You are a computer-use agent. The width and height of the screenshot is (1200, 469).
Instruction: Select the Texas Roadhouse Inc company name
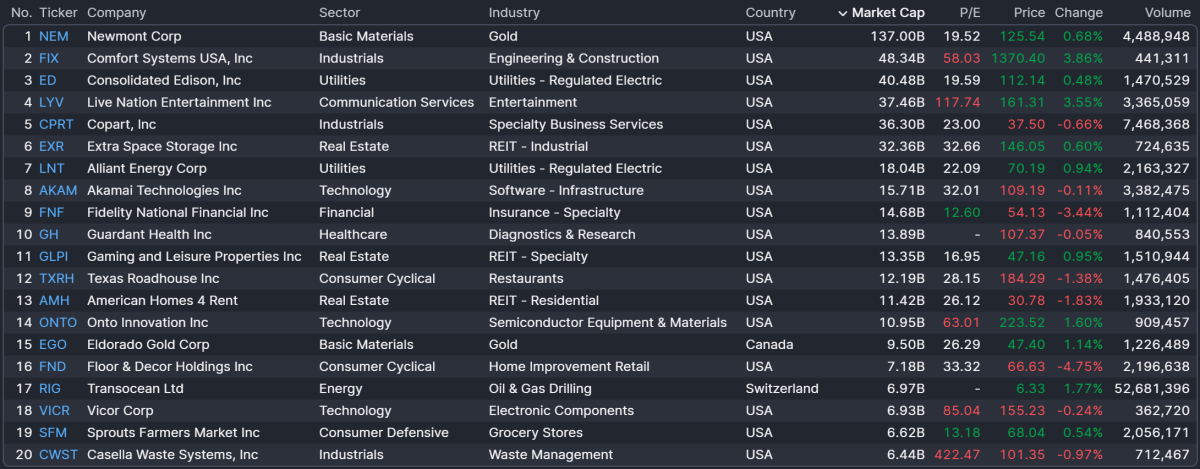(153, 278)
